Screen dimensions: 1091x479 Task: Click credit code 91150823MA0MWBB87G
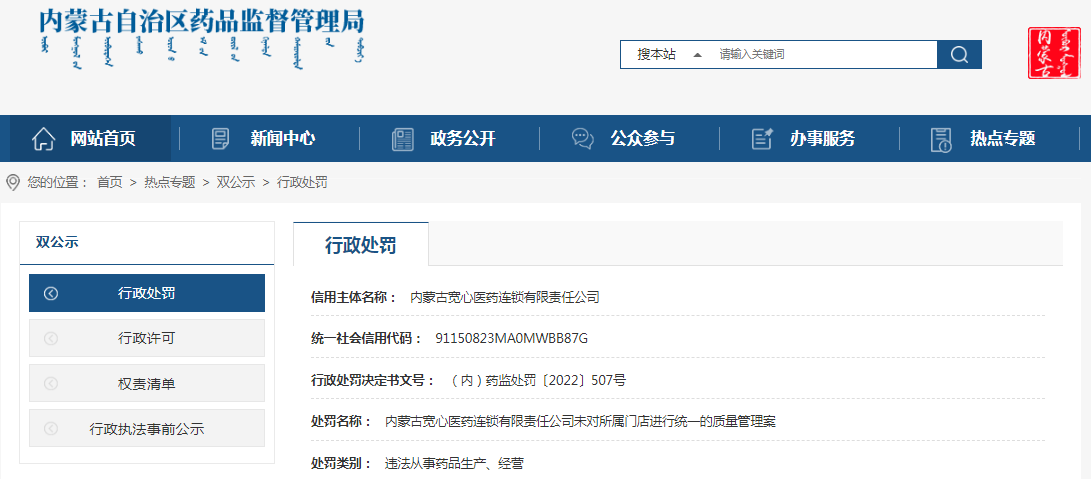(511, 339)
